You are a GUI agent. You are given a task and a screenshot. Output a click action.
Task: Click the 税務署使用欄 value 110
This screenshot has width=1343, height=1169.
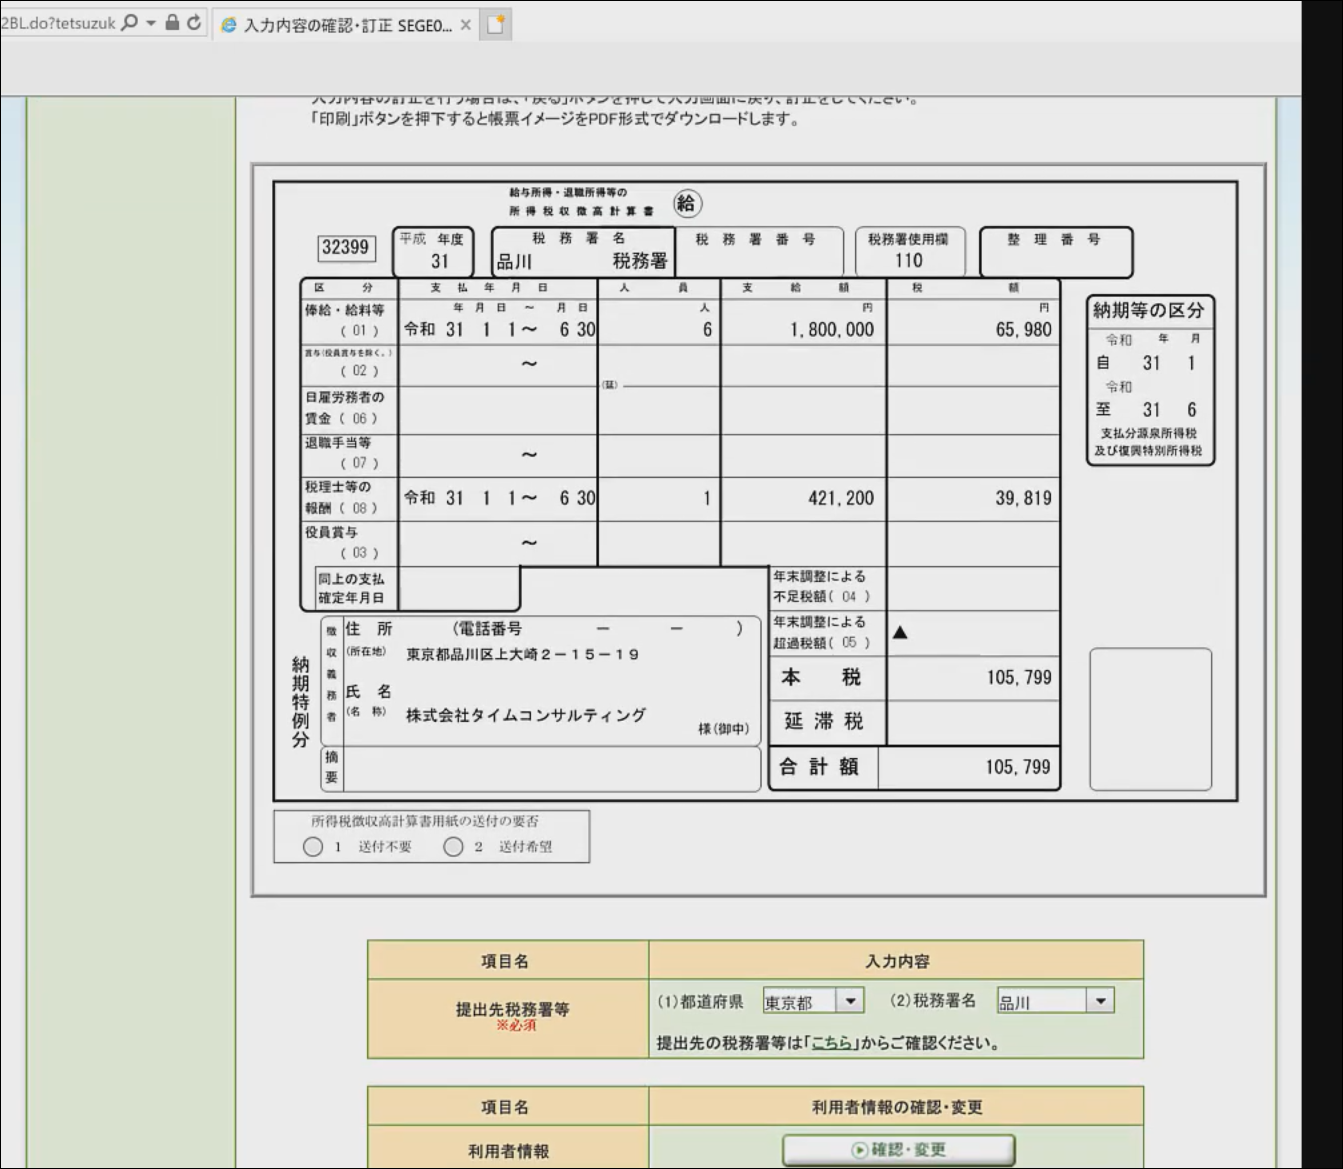tap(908, 260)
